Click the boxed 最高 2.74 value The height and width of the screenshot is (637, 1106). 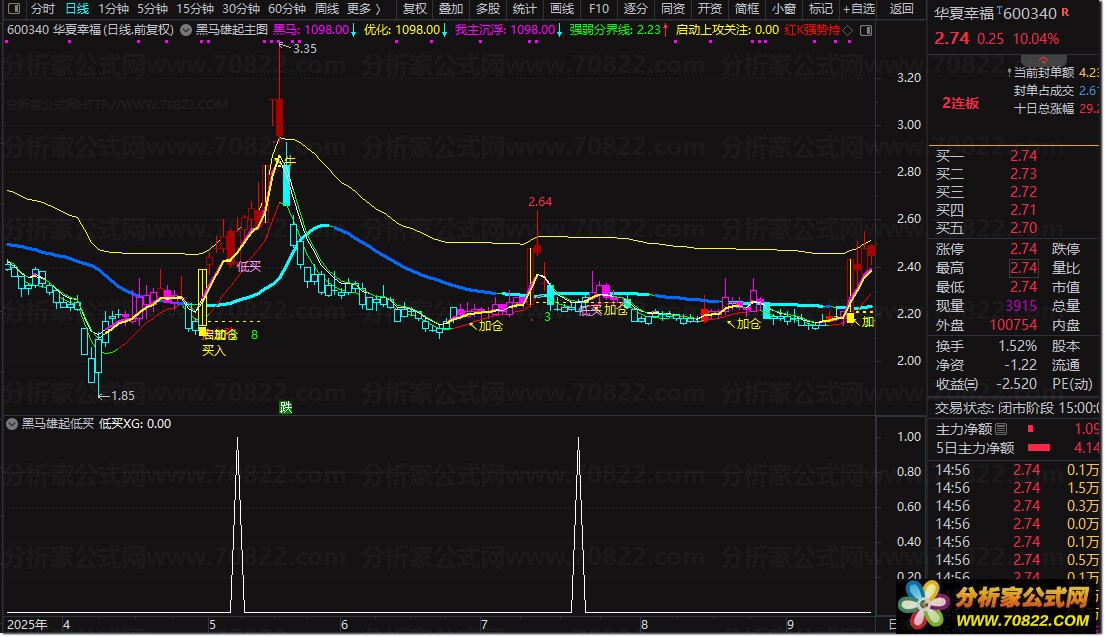tap(1023, 268)
